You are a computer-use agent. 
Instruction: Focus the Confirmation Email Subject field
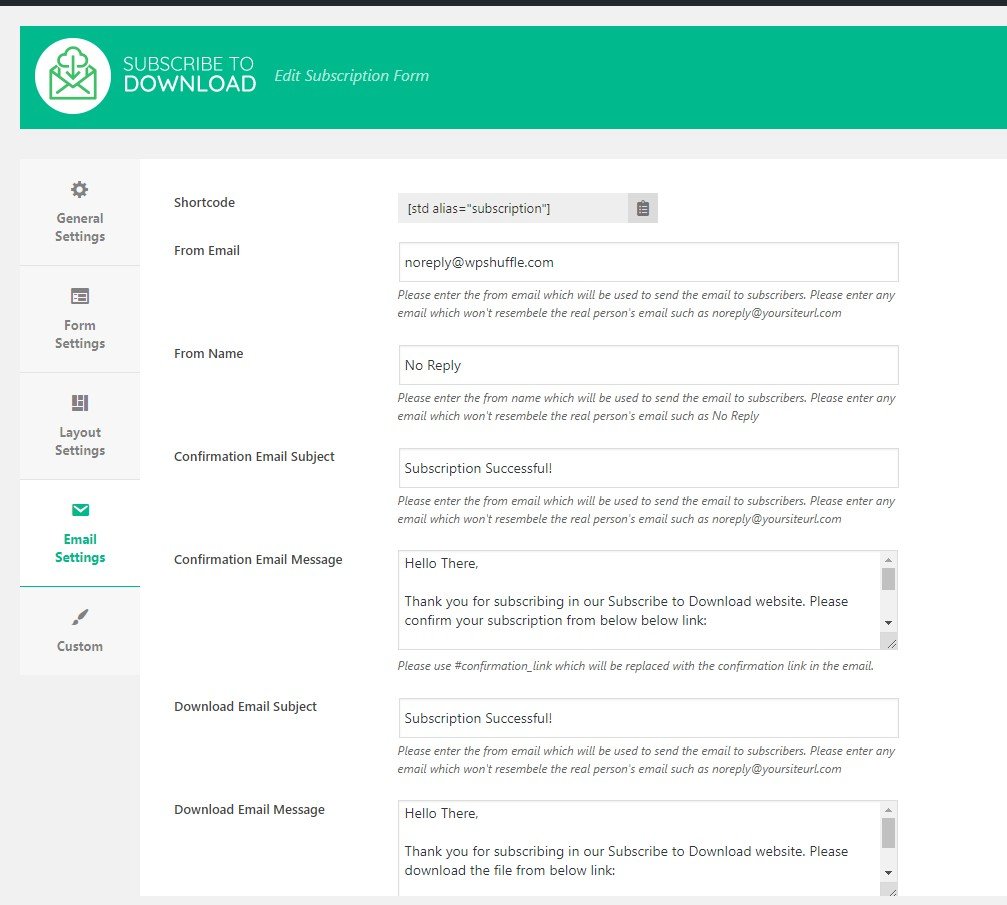point(648,468)
